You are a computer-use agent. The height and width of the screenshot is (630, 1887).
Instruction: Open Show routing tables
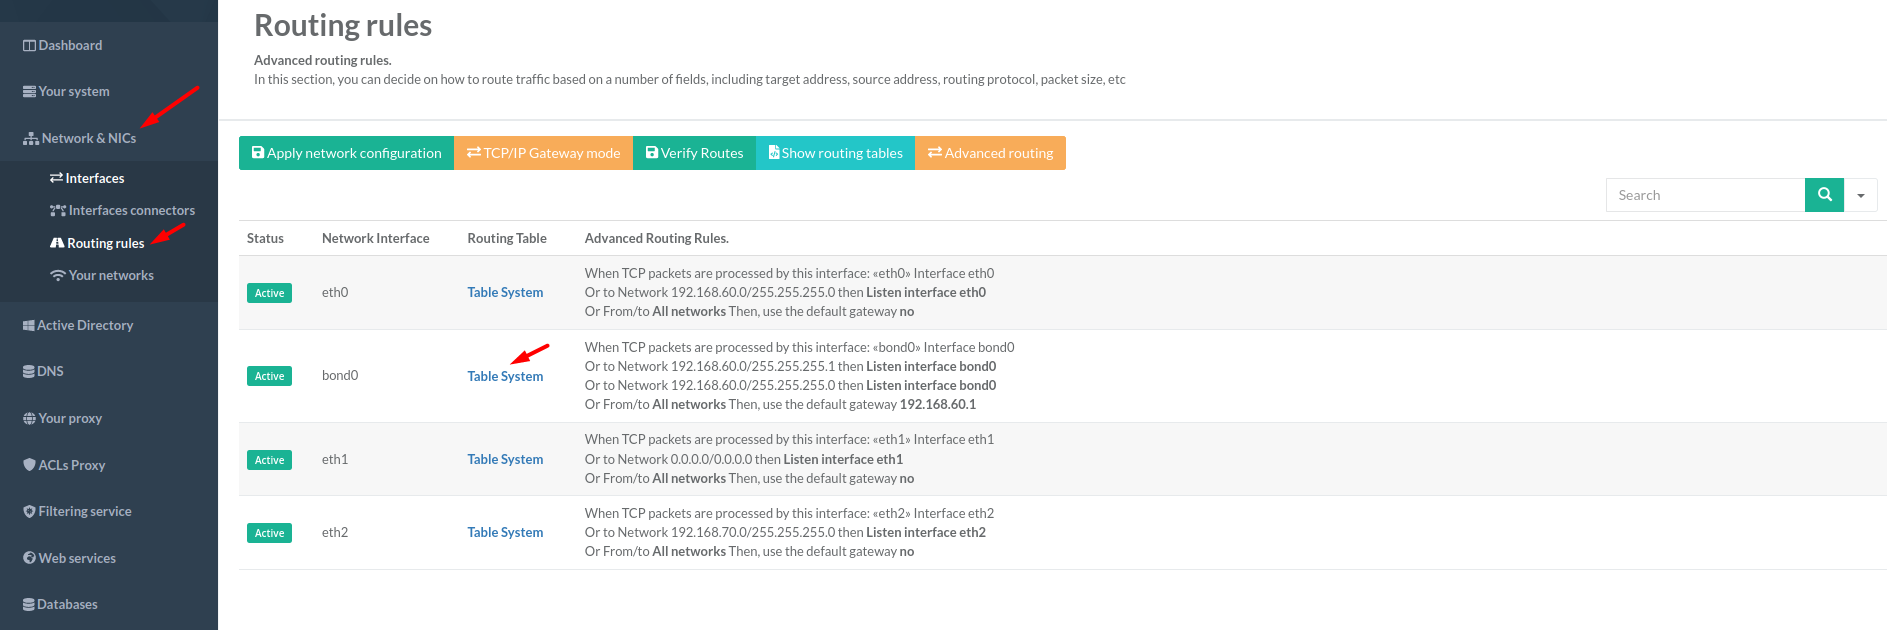pyautogui.click(x=835, y=153)
